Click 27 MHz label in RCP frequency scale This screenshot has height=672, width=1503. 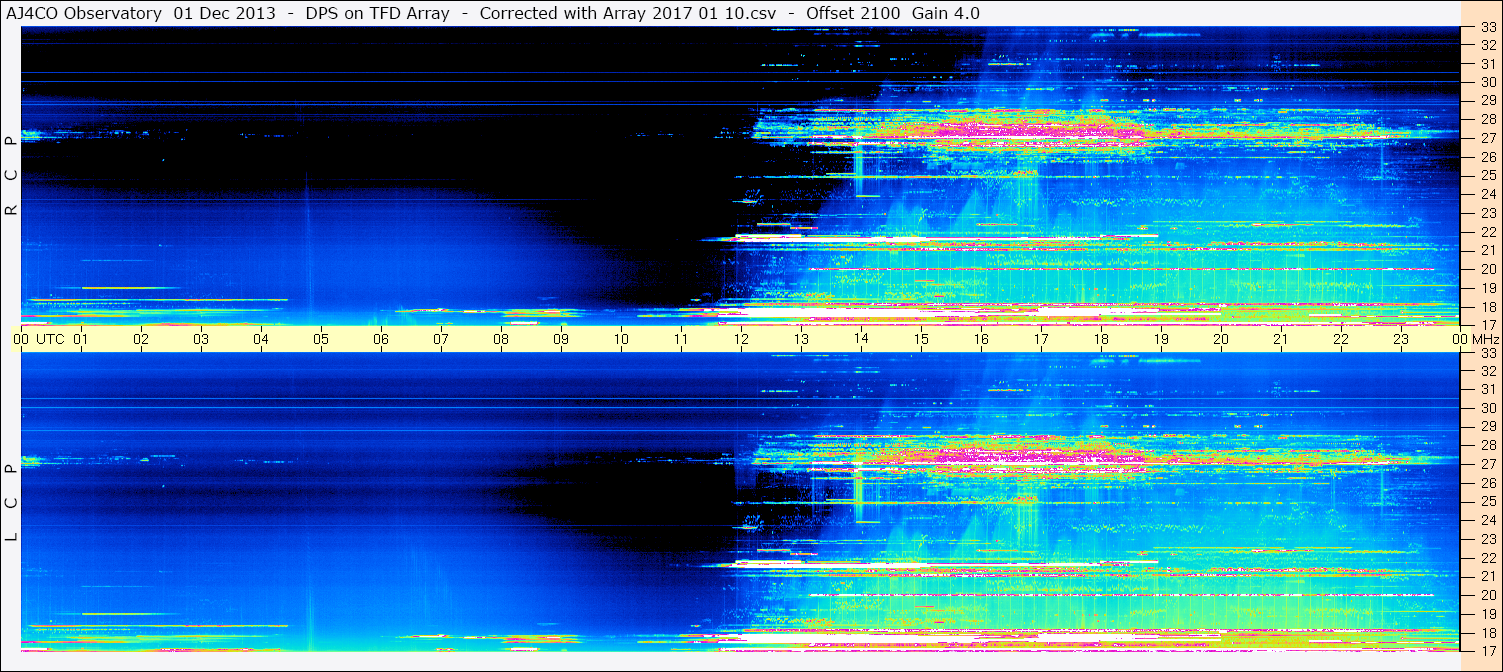click(1487, 138)
